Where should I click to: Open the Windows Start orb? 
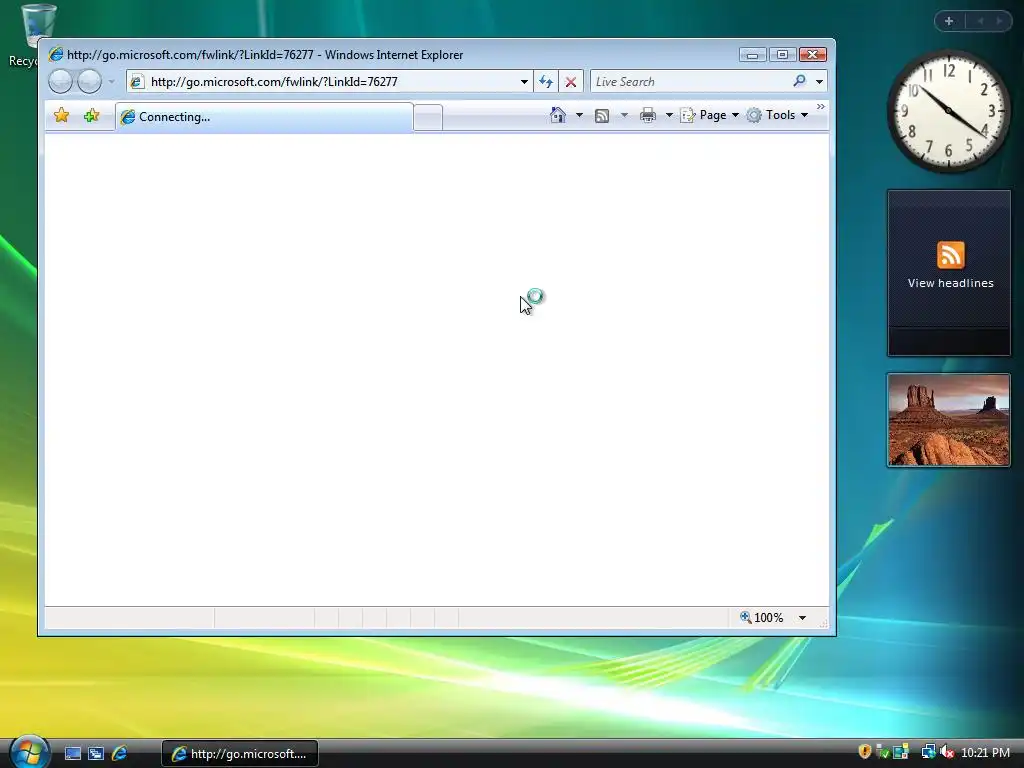click(30, 751)
